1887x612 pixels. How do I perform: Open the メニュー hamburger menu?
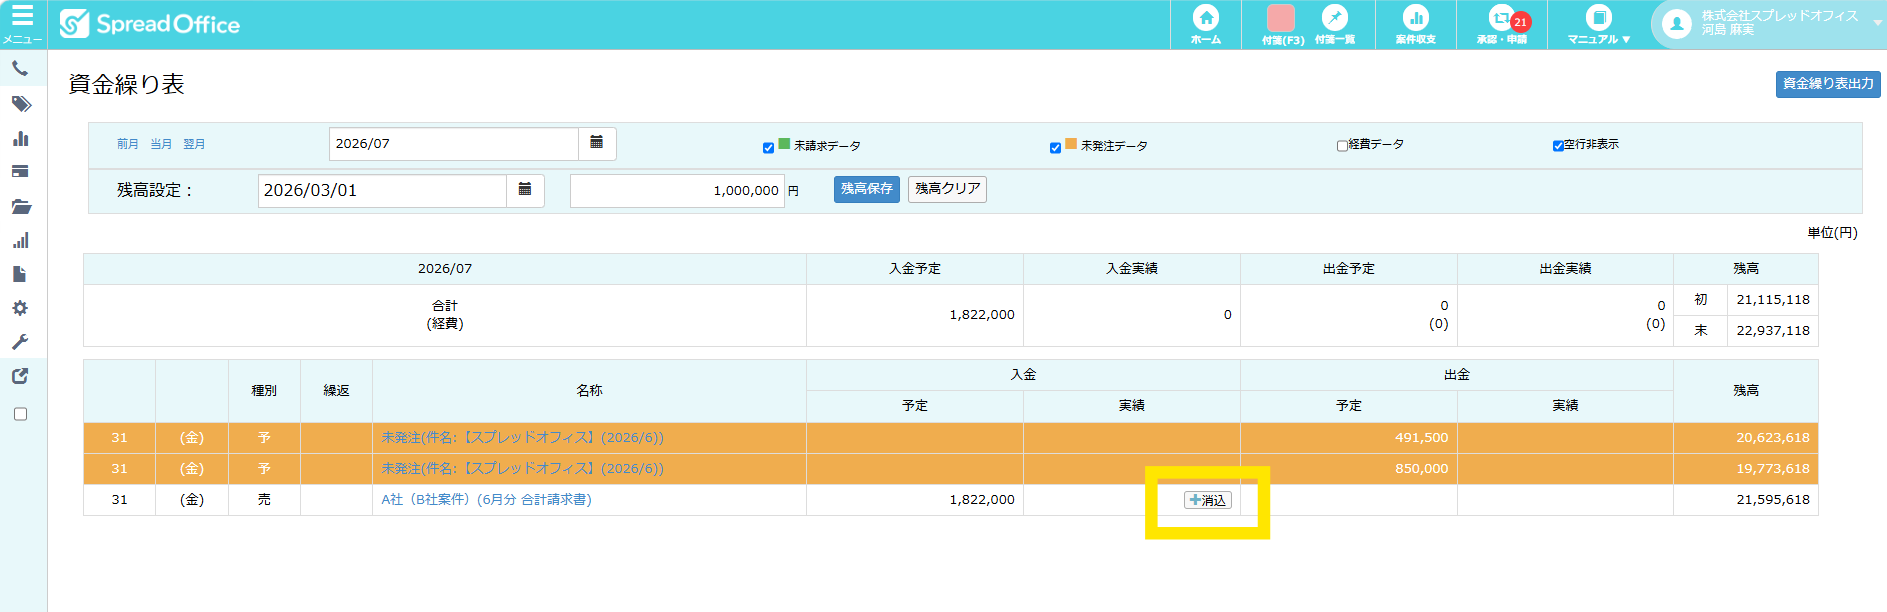(22, 24)
